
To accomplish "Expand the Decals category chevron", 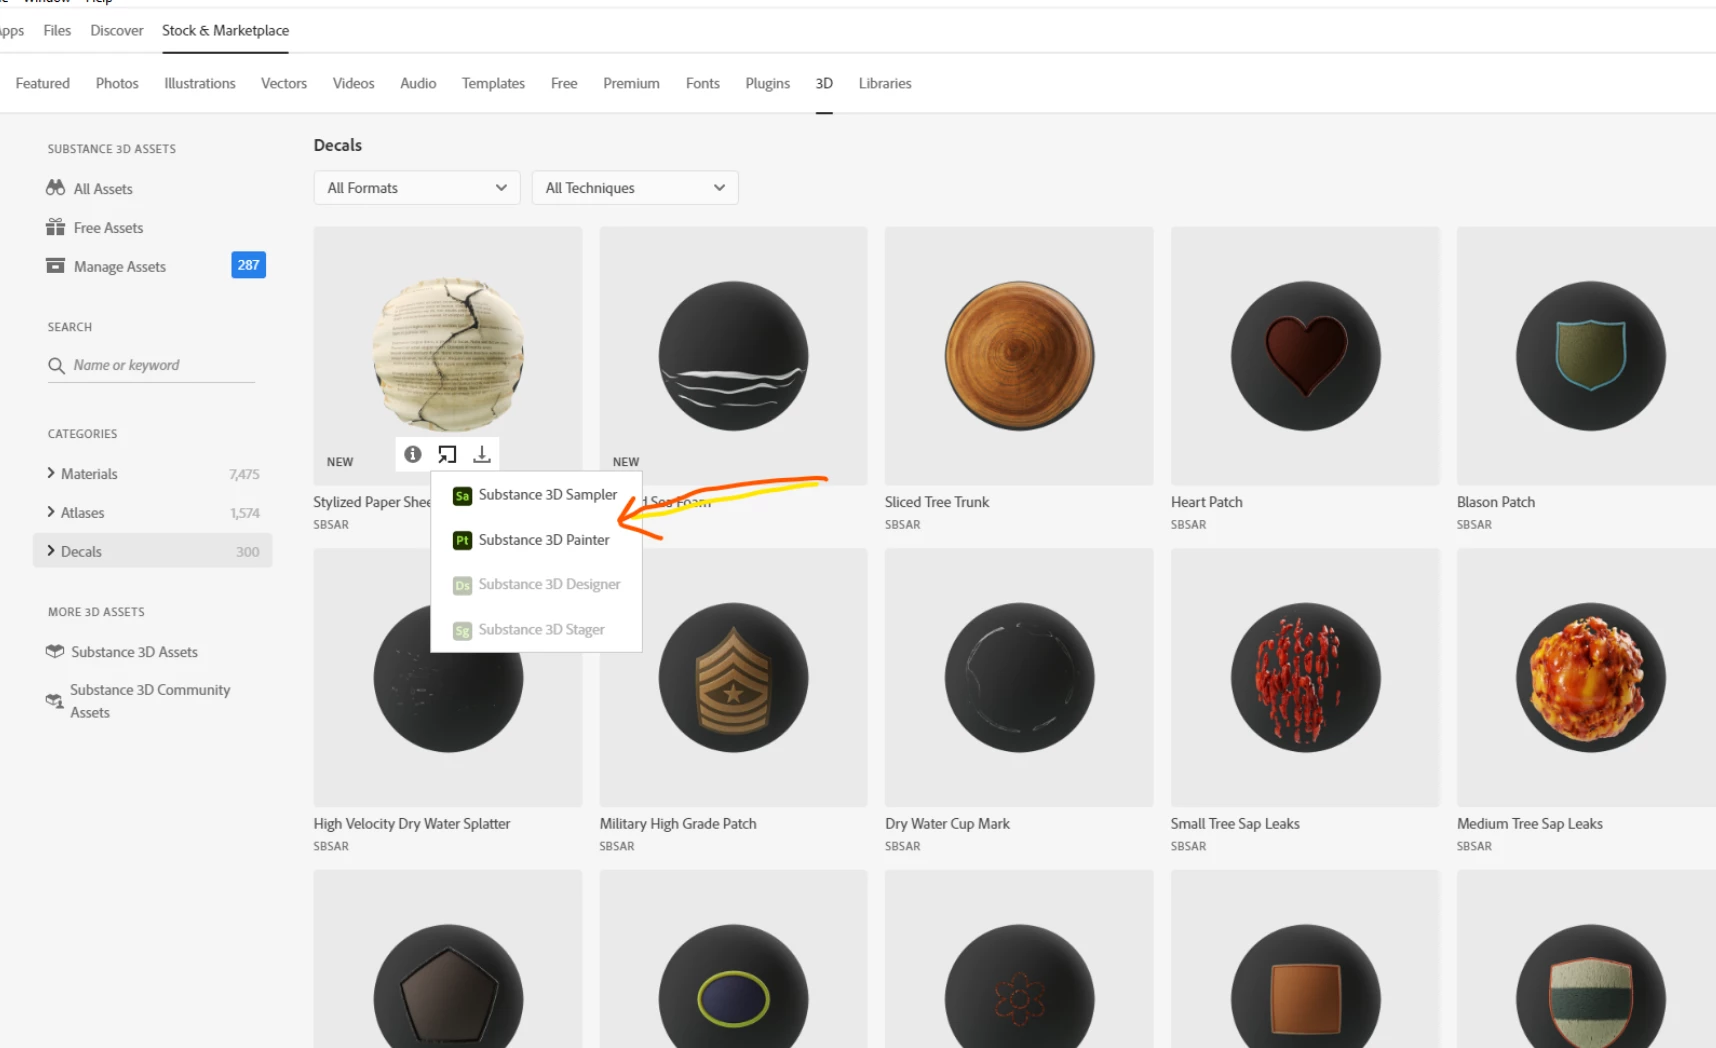I will 51,551.
